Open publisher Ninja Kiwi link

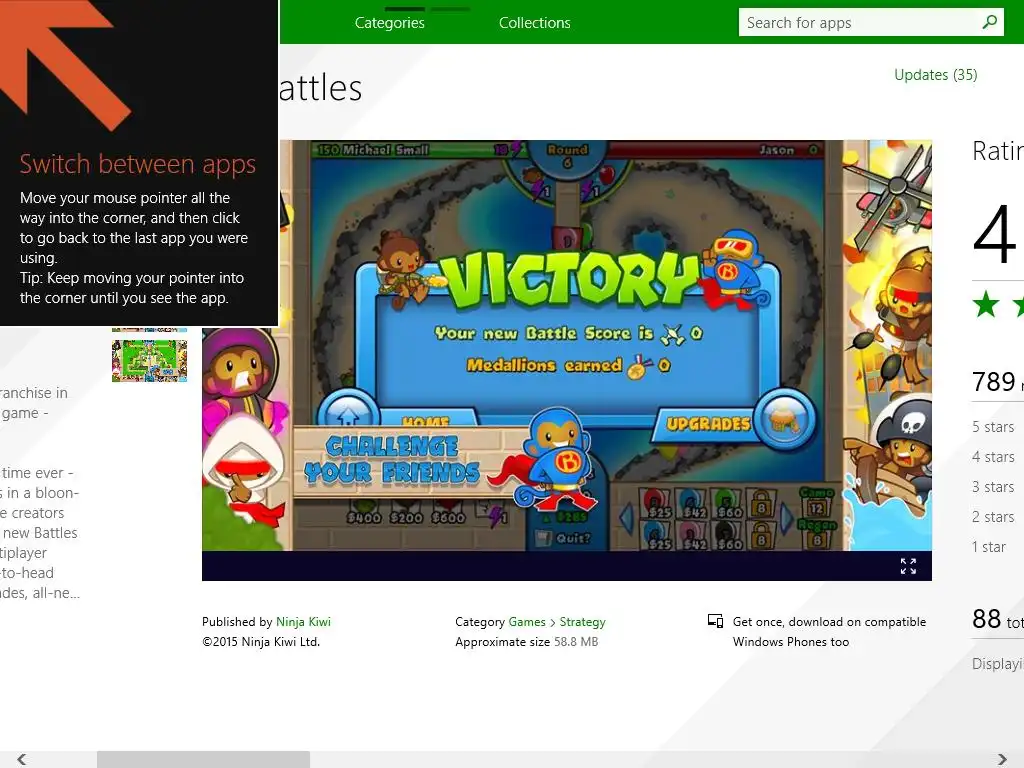coord(303,622)
